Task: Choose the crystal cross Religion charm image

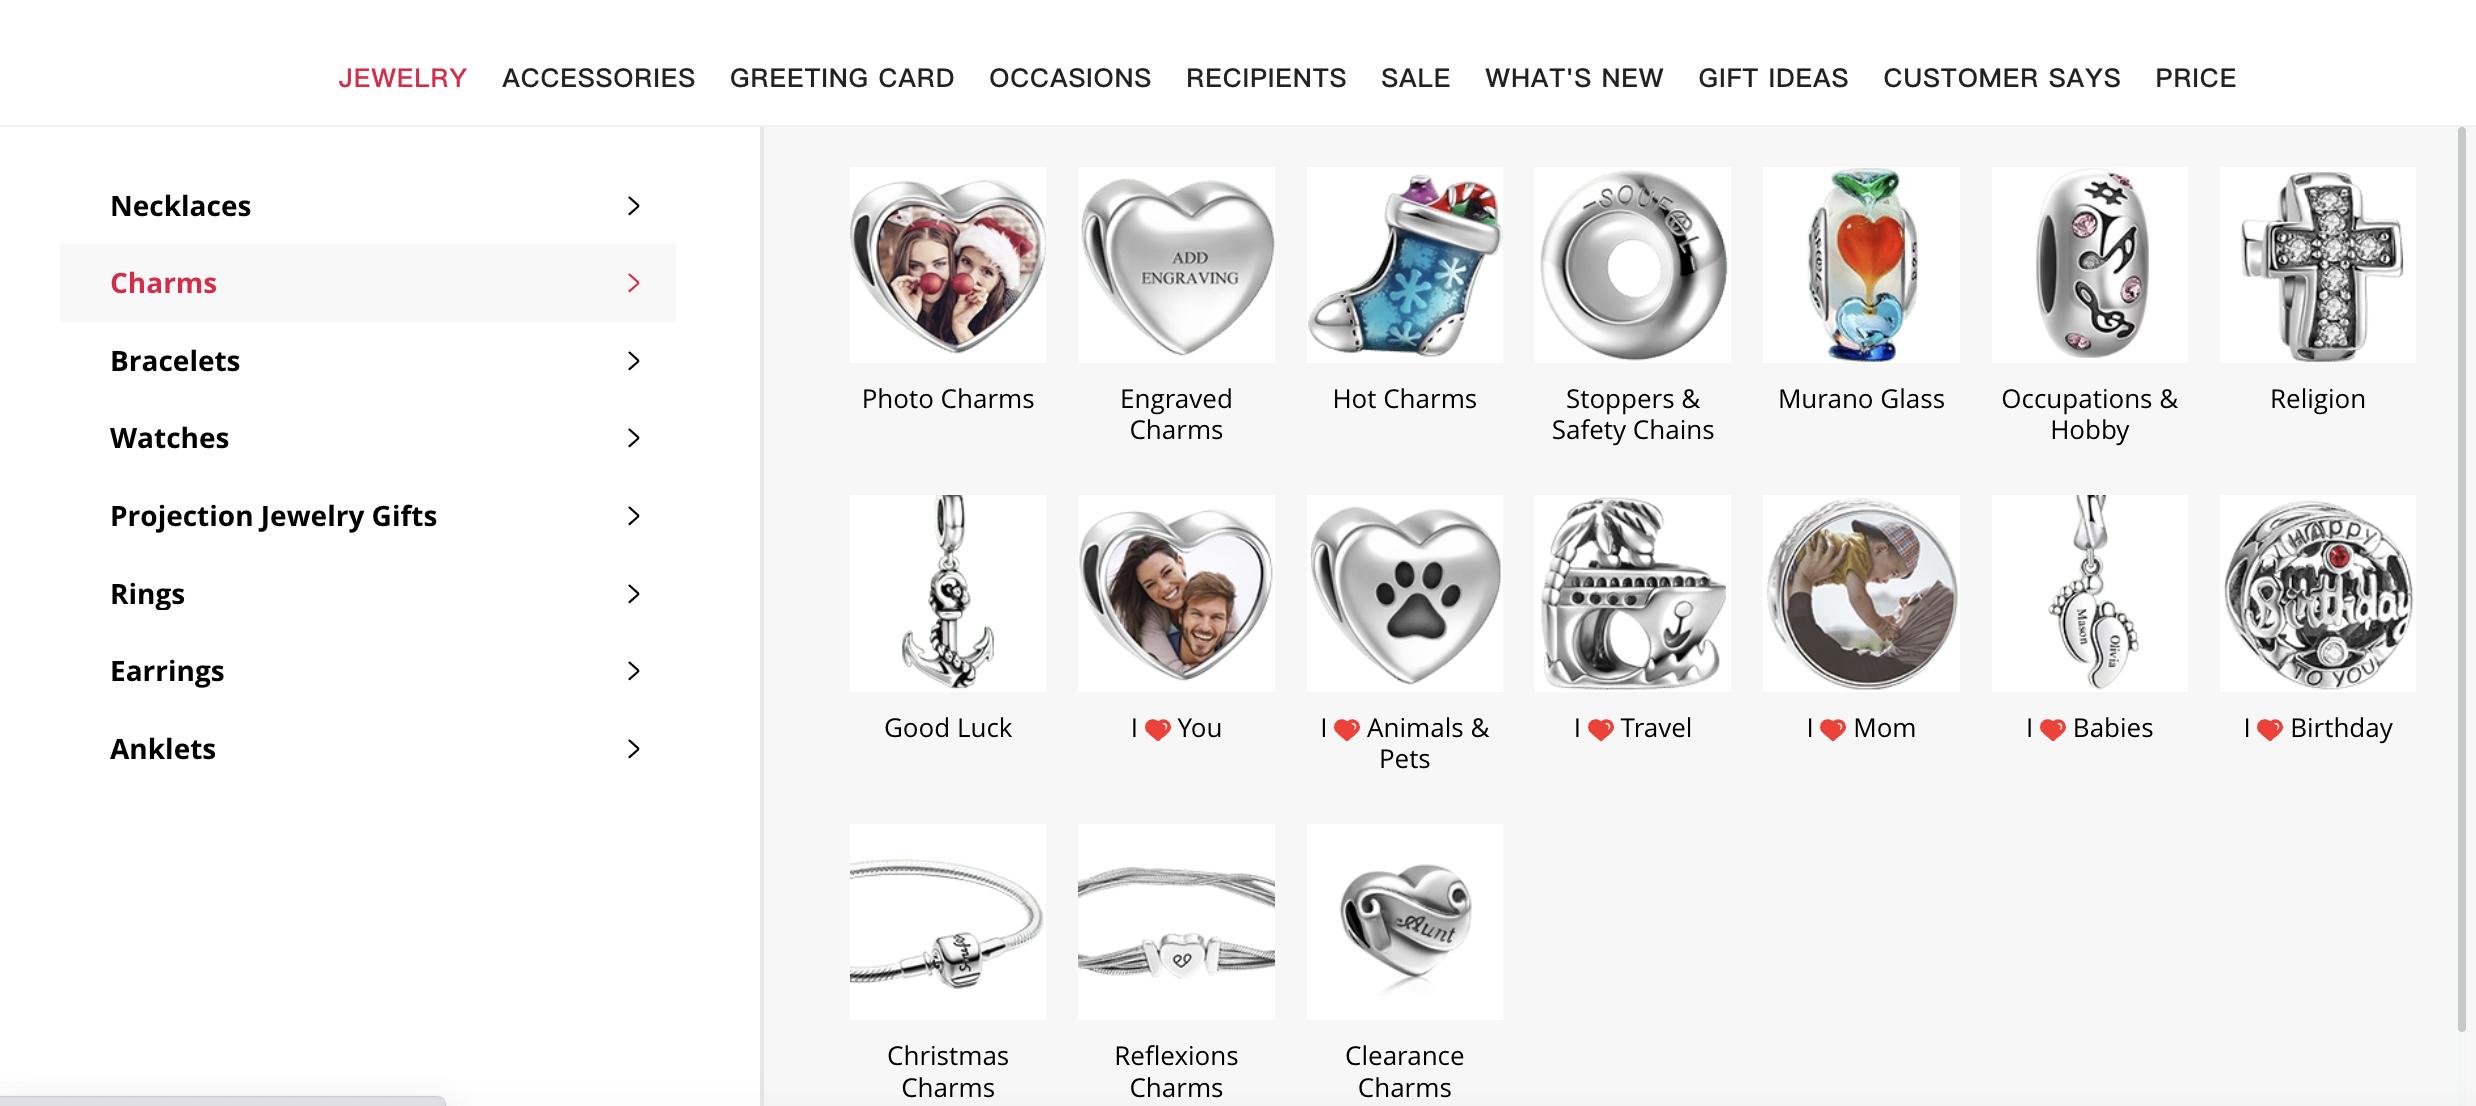Action: [2317, 265]
